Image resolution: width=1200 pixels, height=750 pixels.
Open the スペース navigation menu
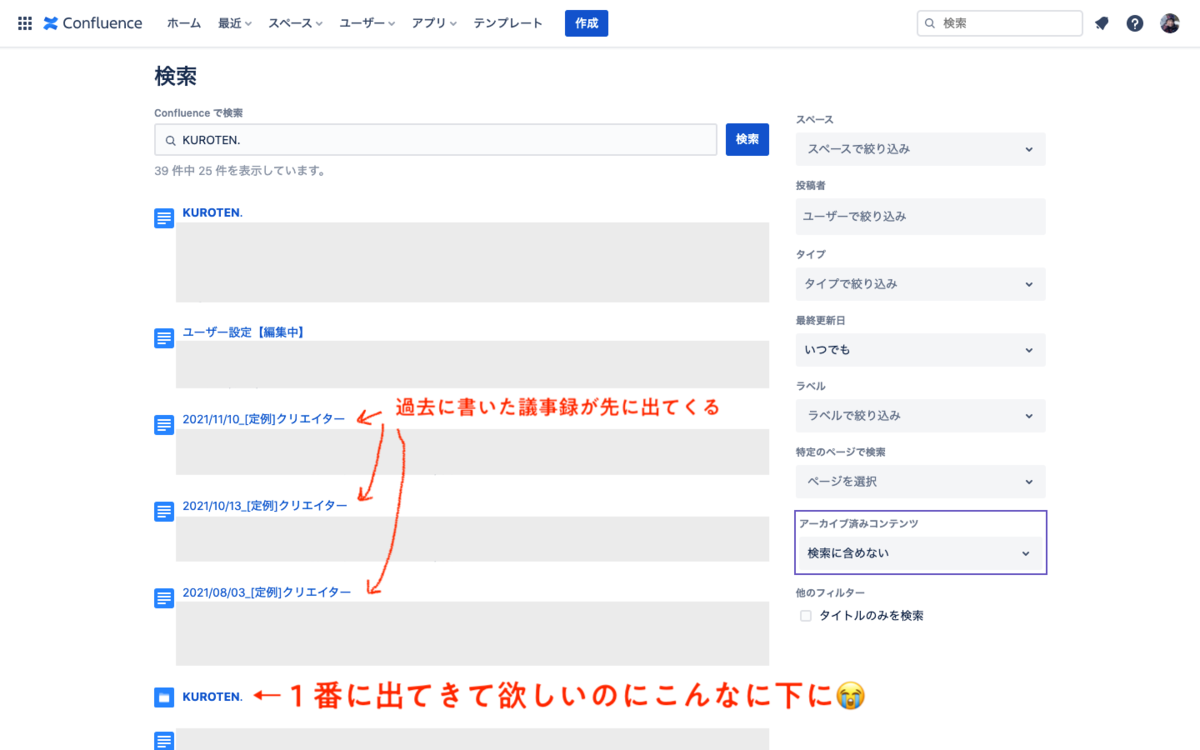tap(296, 23)
